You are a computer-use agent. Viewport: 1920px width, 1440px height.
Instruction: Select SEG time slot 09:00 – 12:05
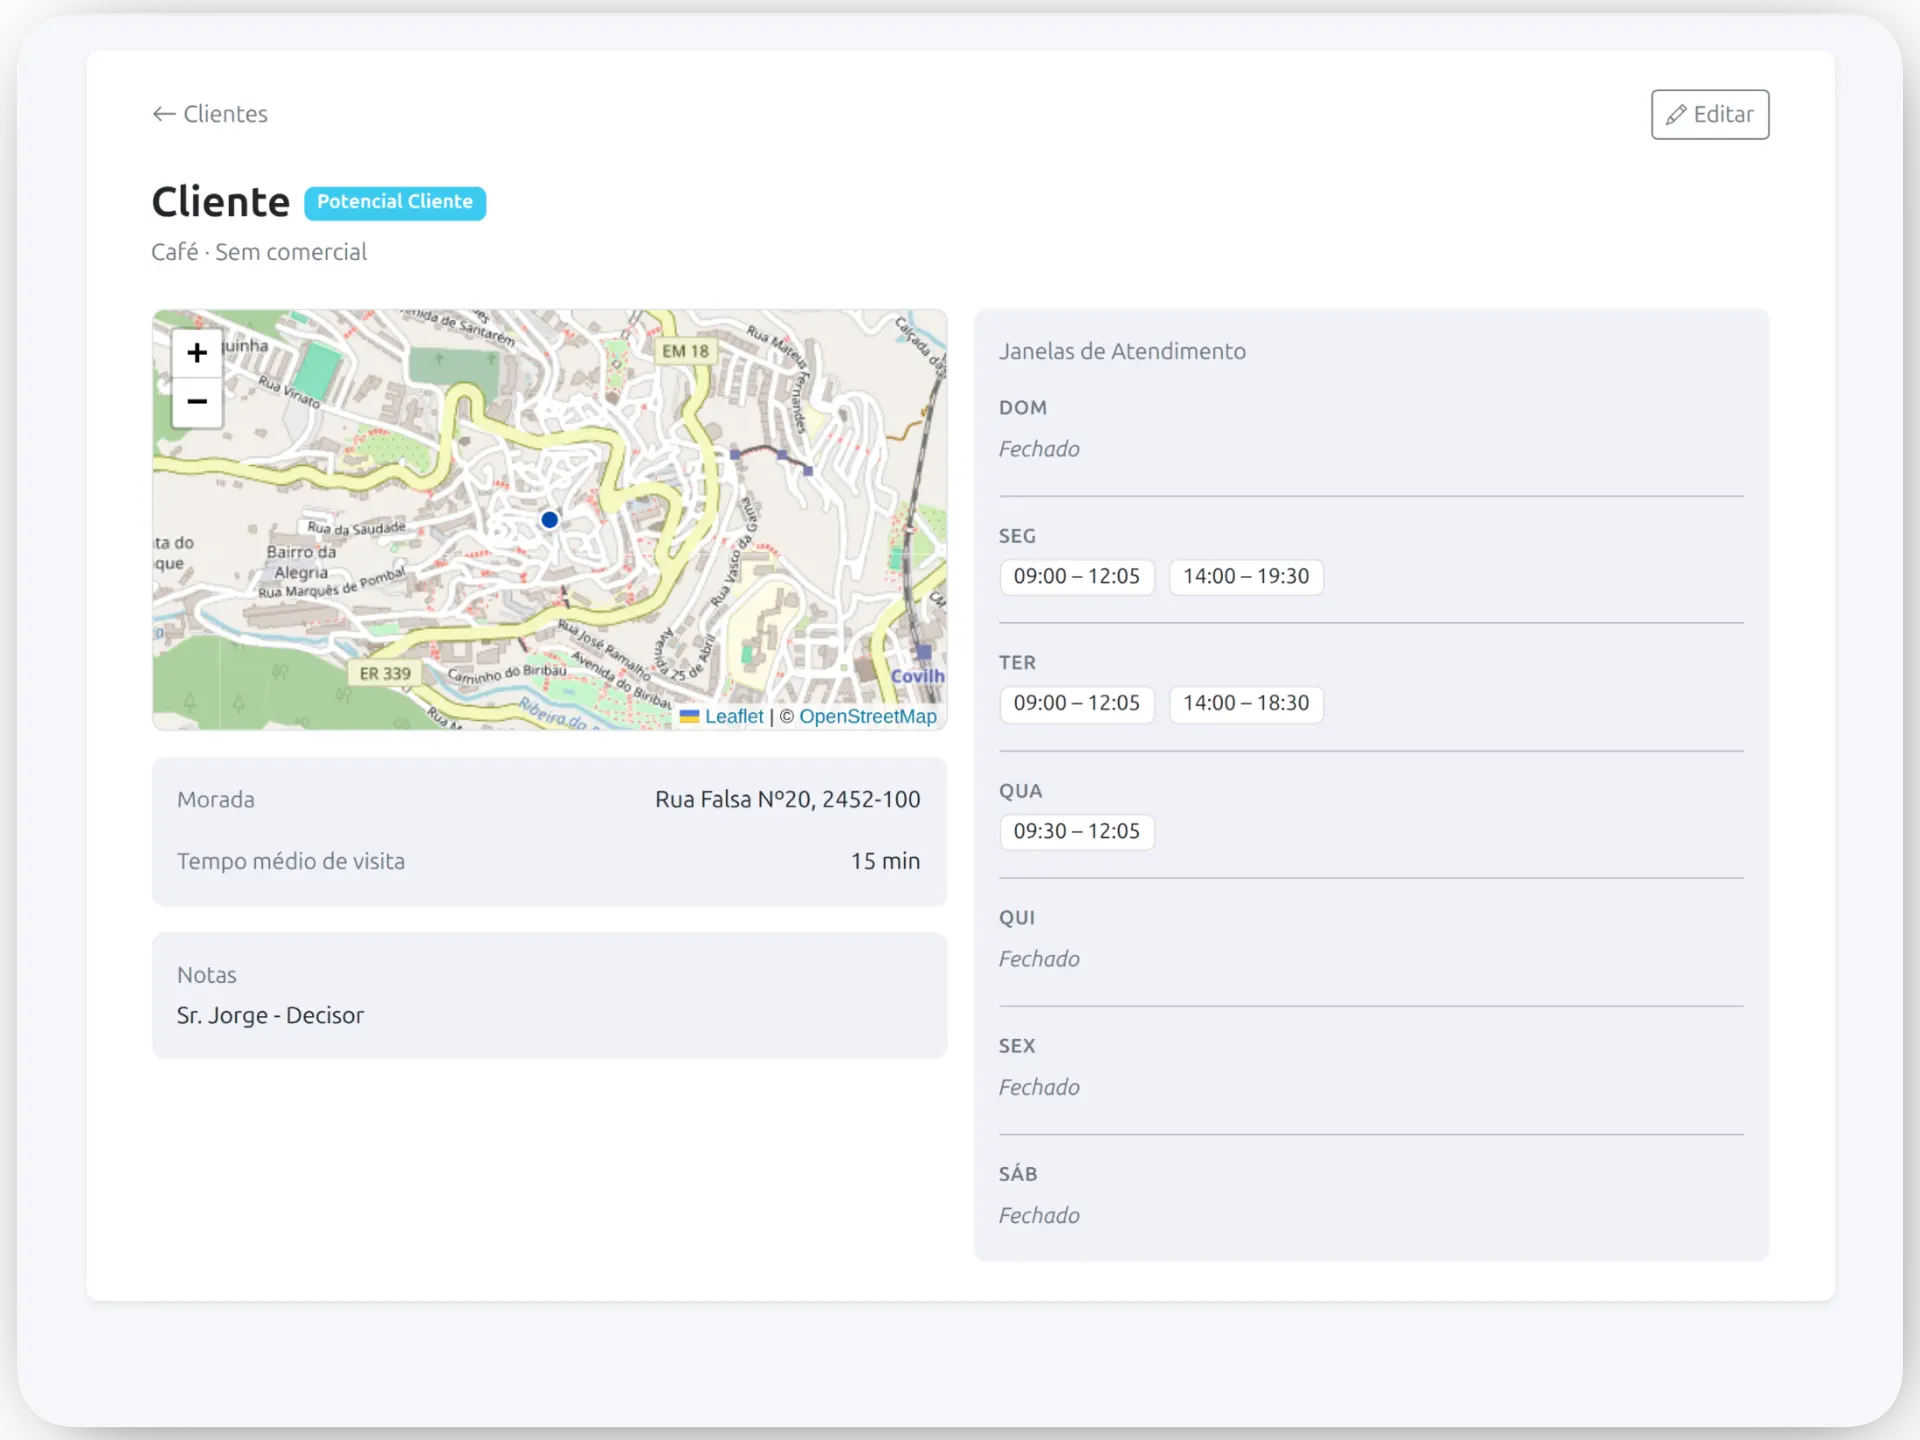(x=1076, y=576)
